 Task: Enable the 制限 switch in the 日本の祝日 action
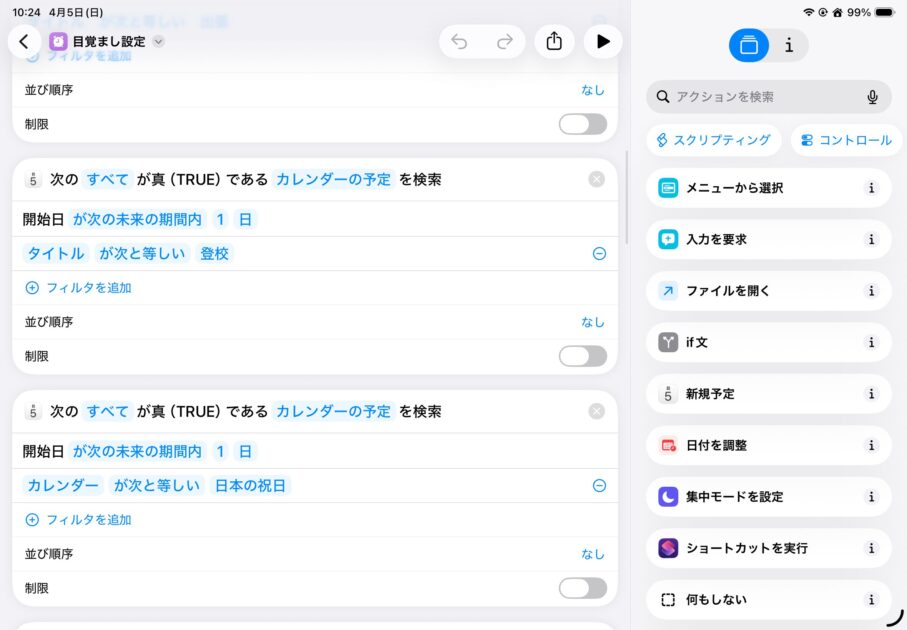point(582,588)
